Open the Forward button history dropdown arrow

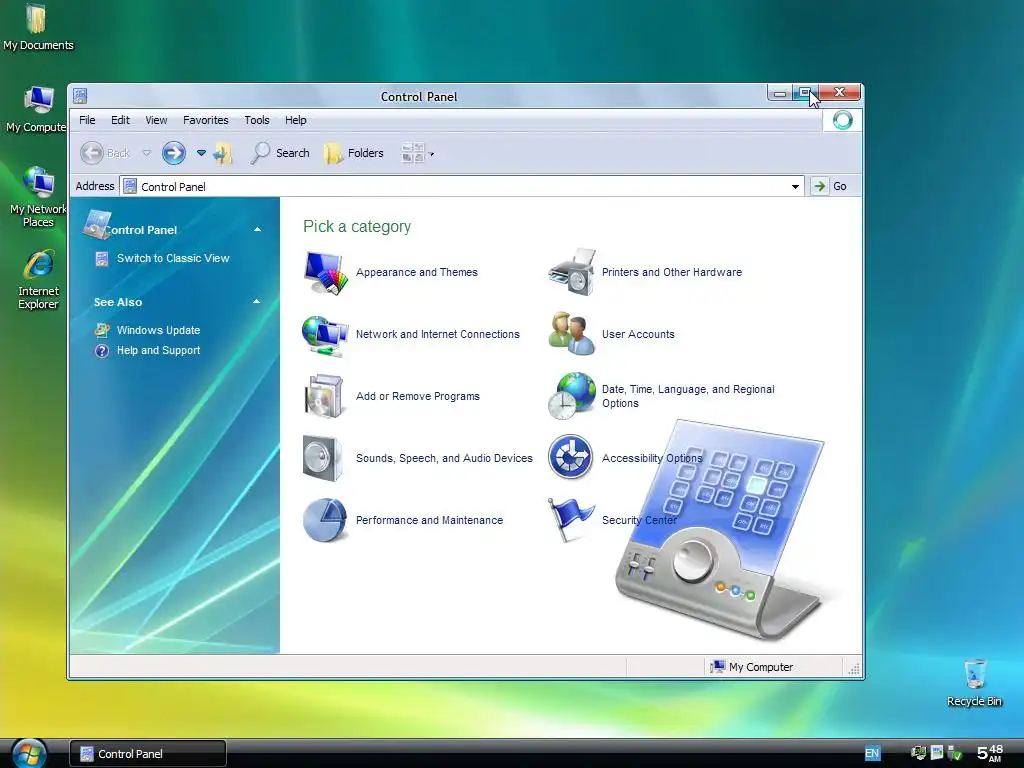pos(201,153)
